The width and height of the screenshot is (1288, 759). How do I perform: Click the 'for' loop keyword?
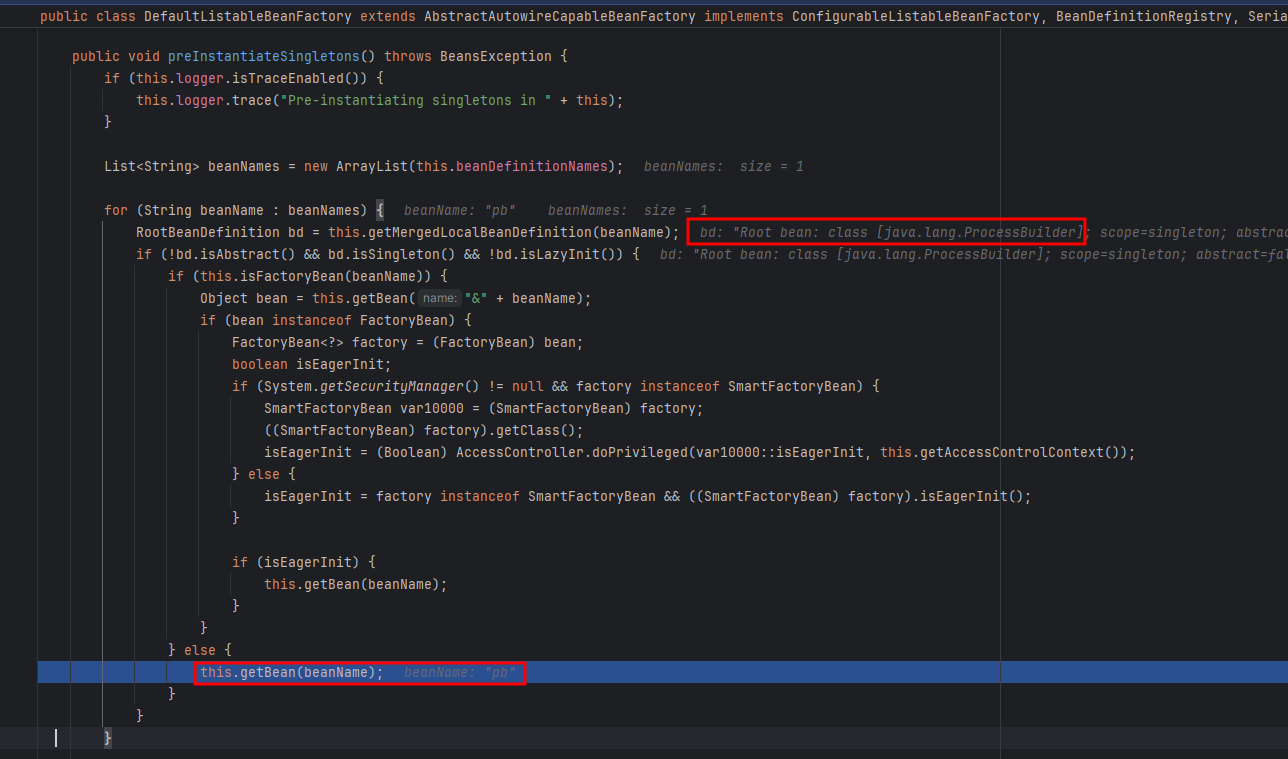pyautogui.click(x=116, y=210)
